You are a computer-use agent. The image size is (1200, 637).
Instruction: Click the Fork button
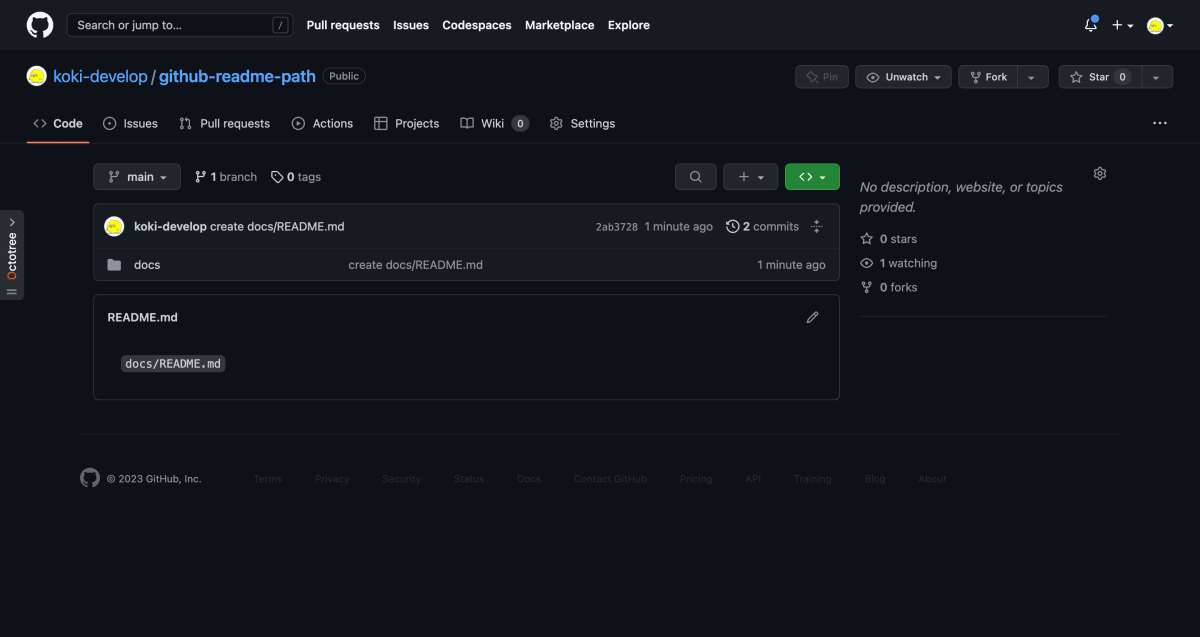pyautogui.click(x=988, y=77)
